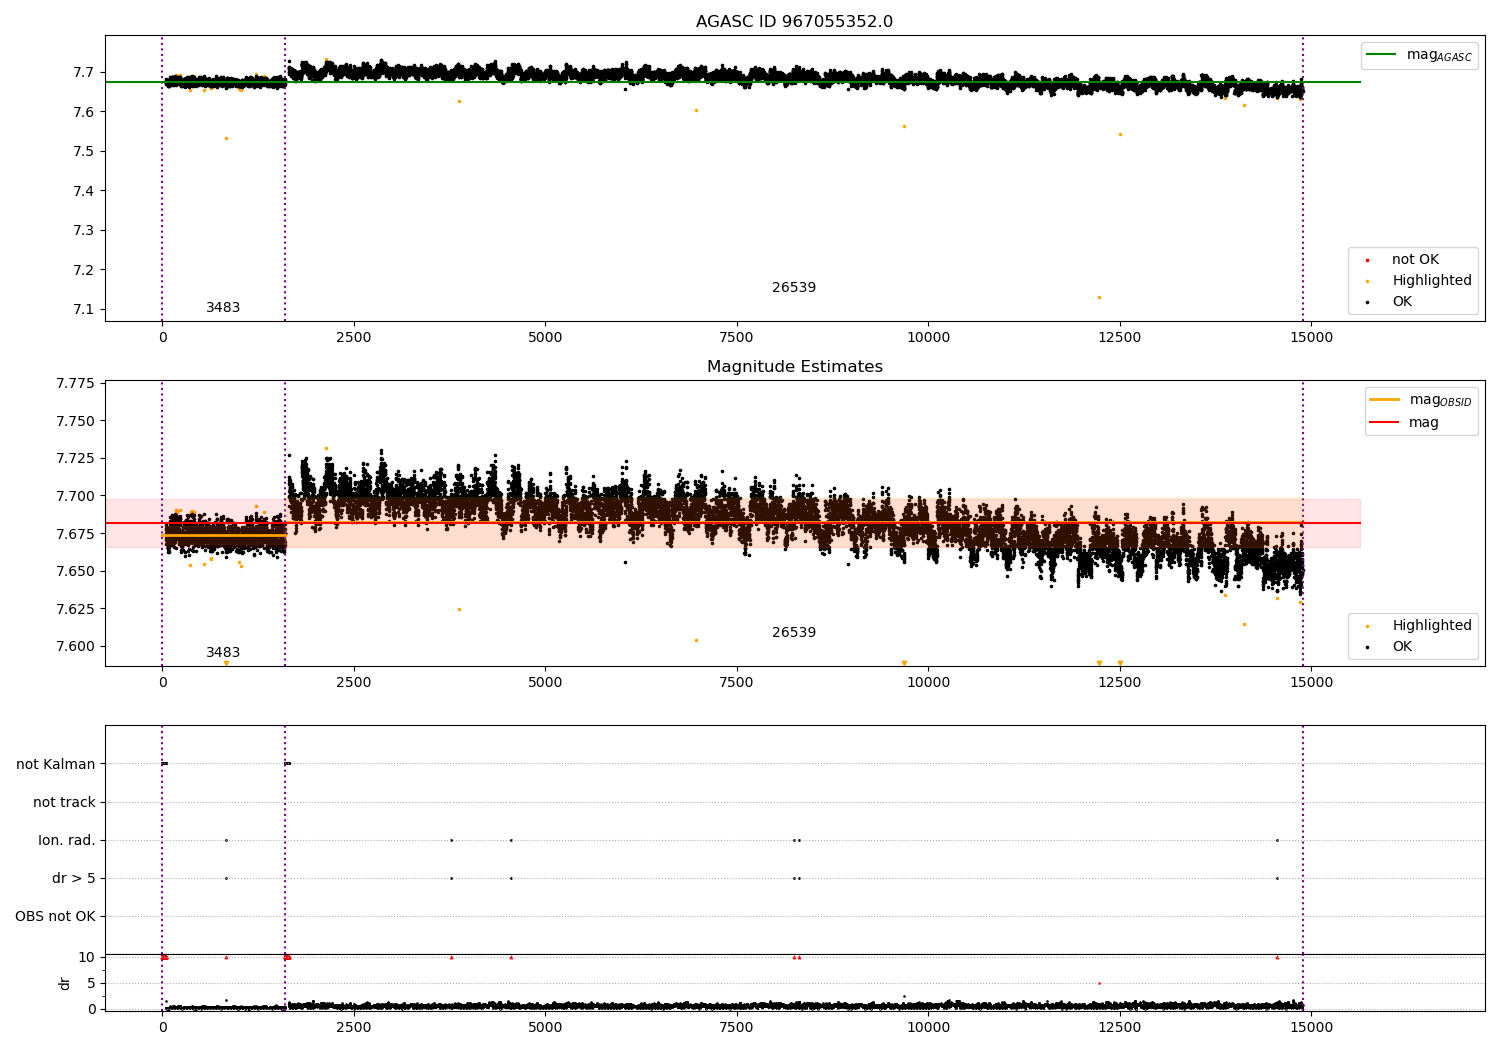Click the 7.3 y-axis tick in top plot
The height and width of the screenshot is (1050, 1500).
(83, 231)
